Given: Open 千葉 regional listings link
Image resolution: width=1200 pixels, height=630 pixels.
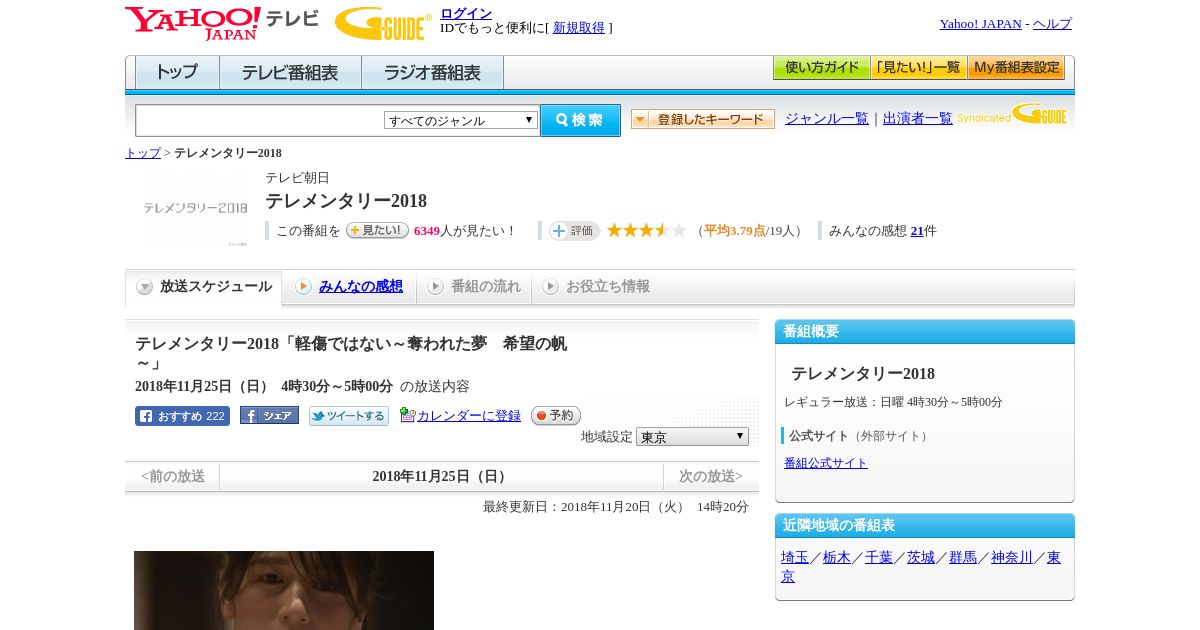Looking at the screenshot, I should (879, 558).
